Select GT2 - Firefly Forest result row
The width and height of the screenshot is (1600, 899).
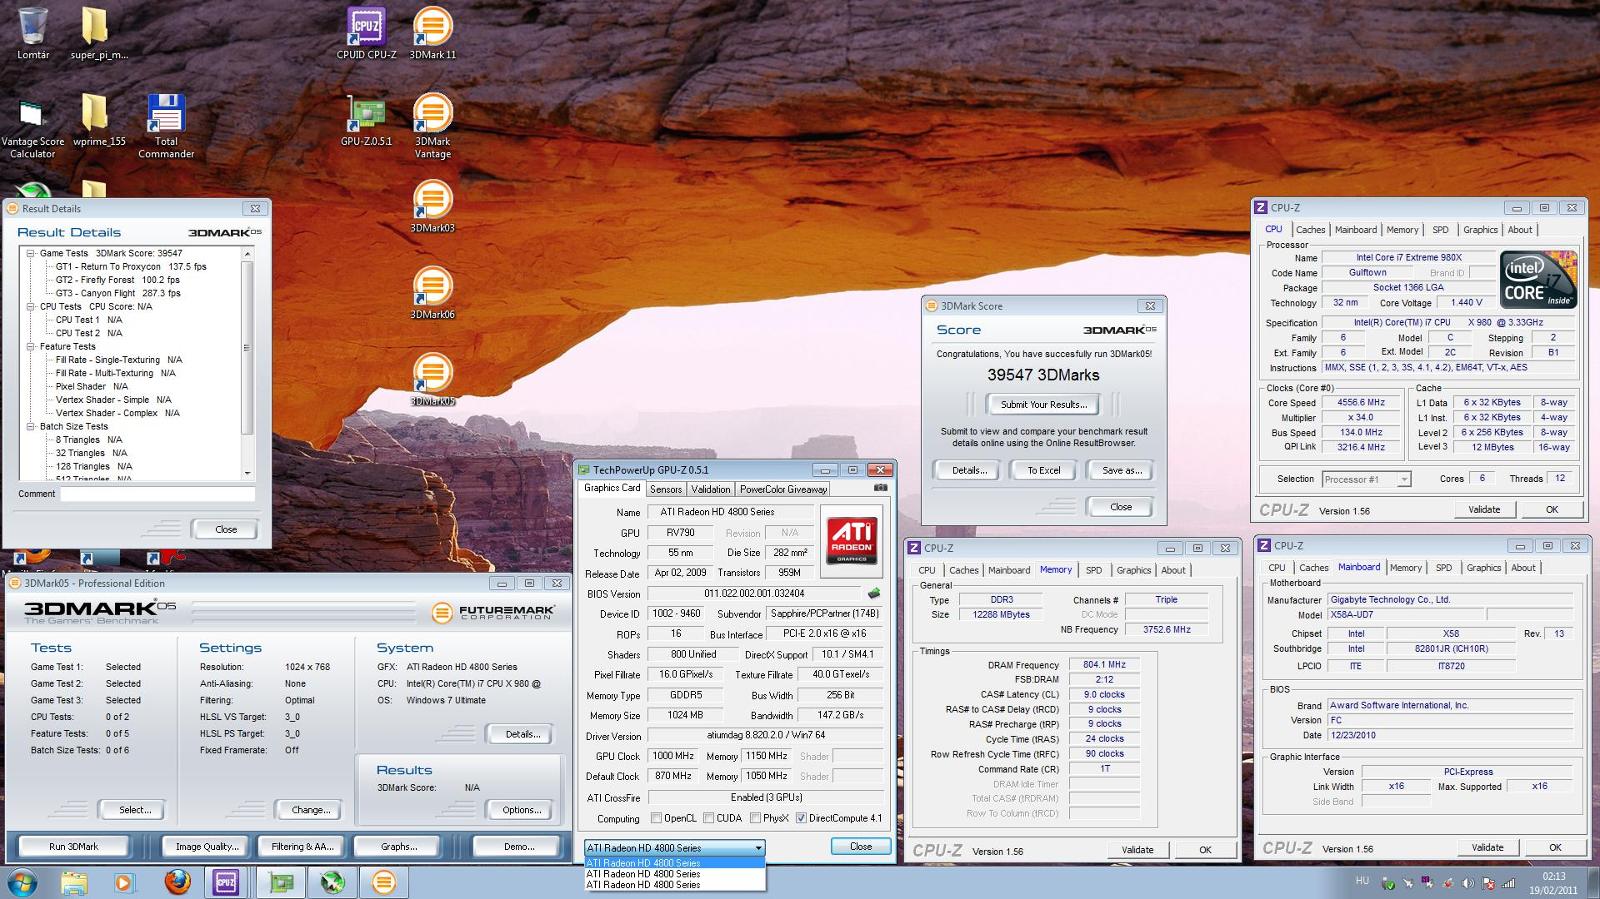coord(118,280)
